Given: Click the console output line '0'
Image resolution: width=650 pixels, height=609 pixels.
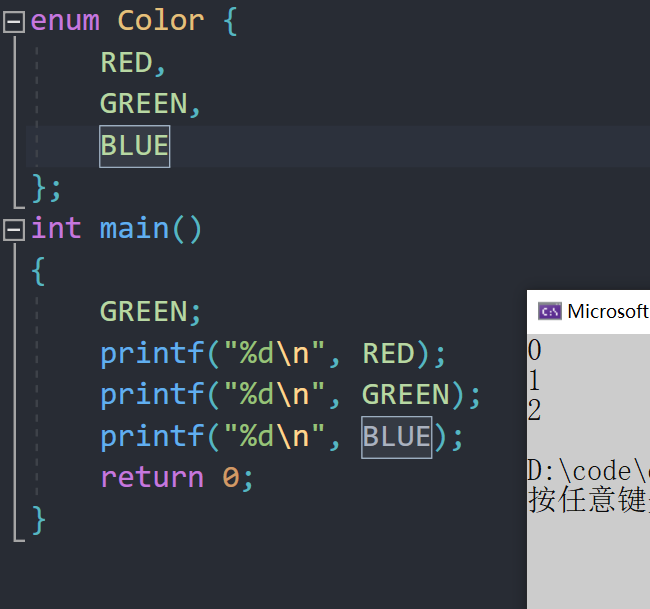Looking at the screenshot, I should pos(535,350).
